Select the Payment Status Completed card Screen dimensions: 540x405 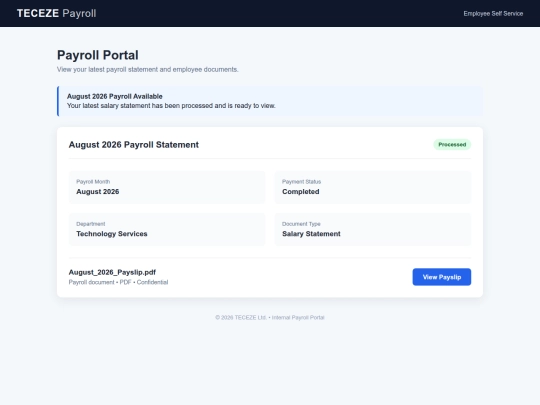click(x=373, y=187)
